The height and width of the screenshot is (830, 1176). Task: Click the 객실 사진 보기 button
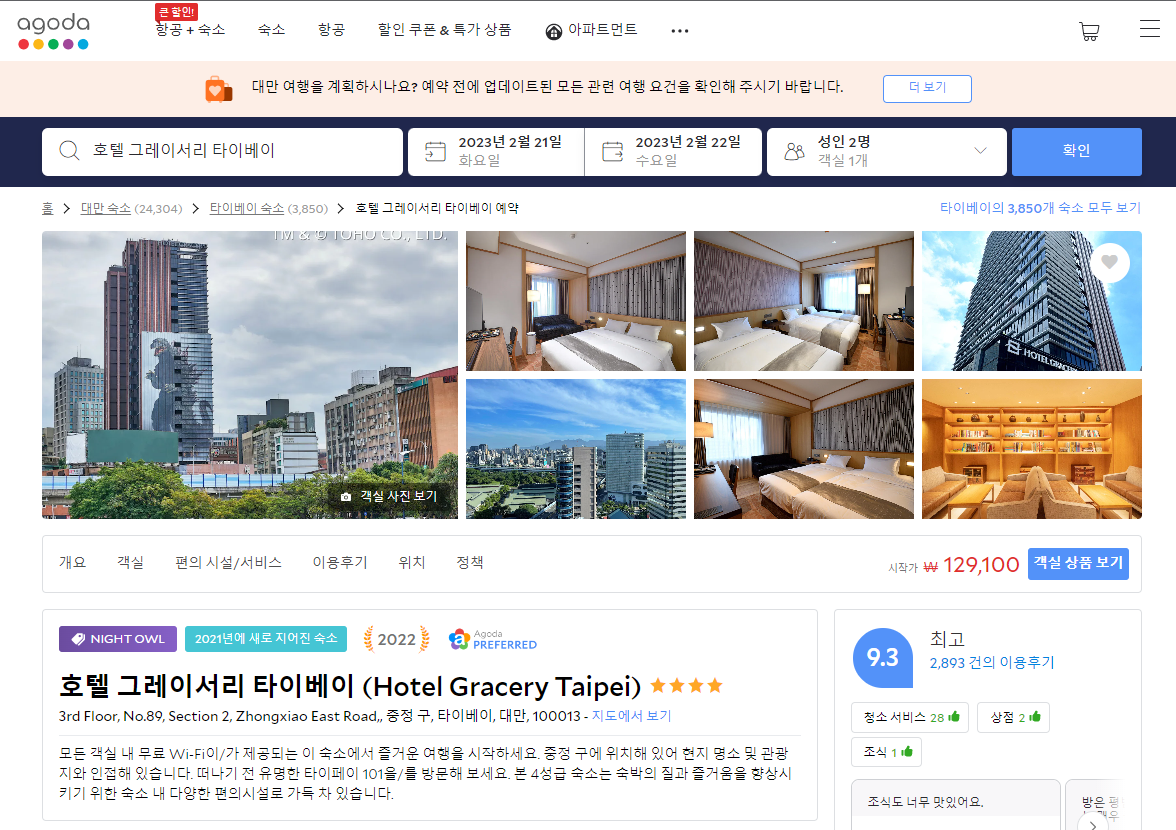click(x=389, y=496)
